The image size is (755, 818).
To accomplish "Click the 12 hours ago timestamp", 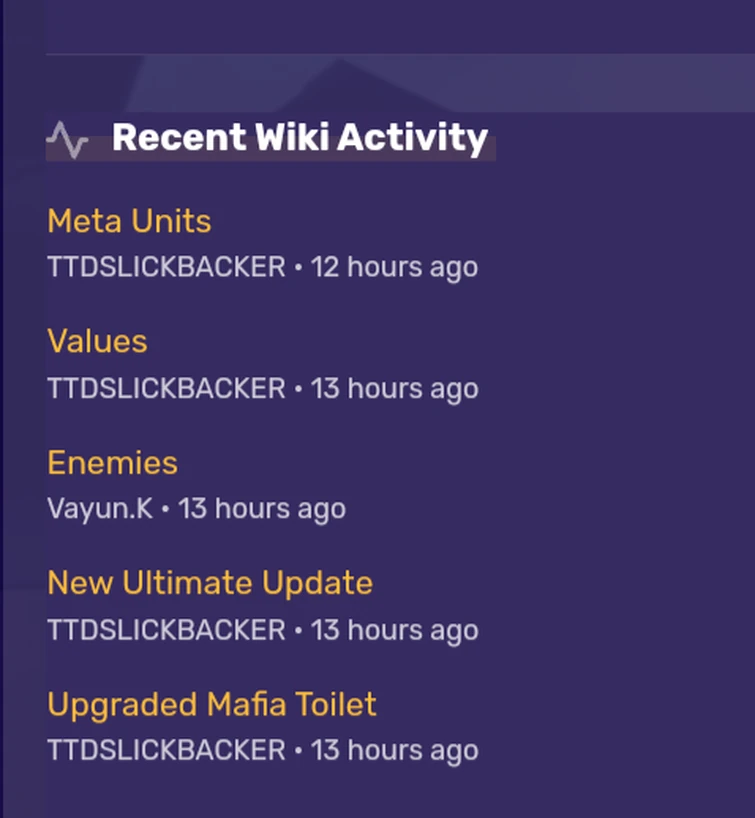I will tap(394, 267).
